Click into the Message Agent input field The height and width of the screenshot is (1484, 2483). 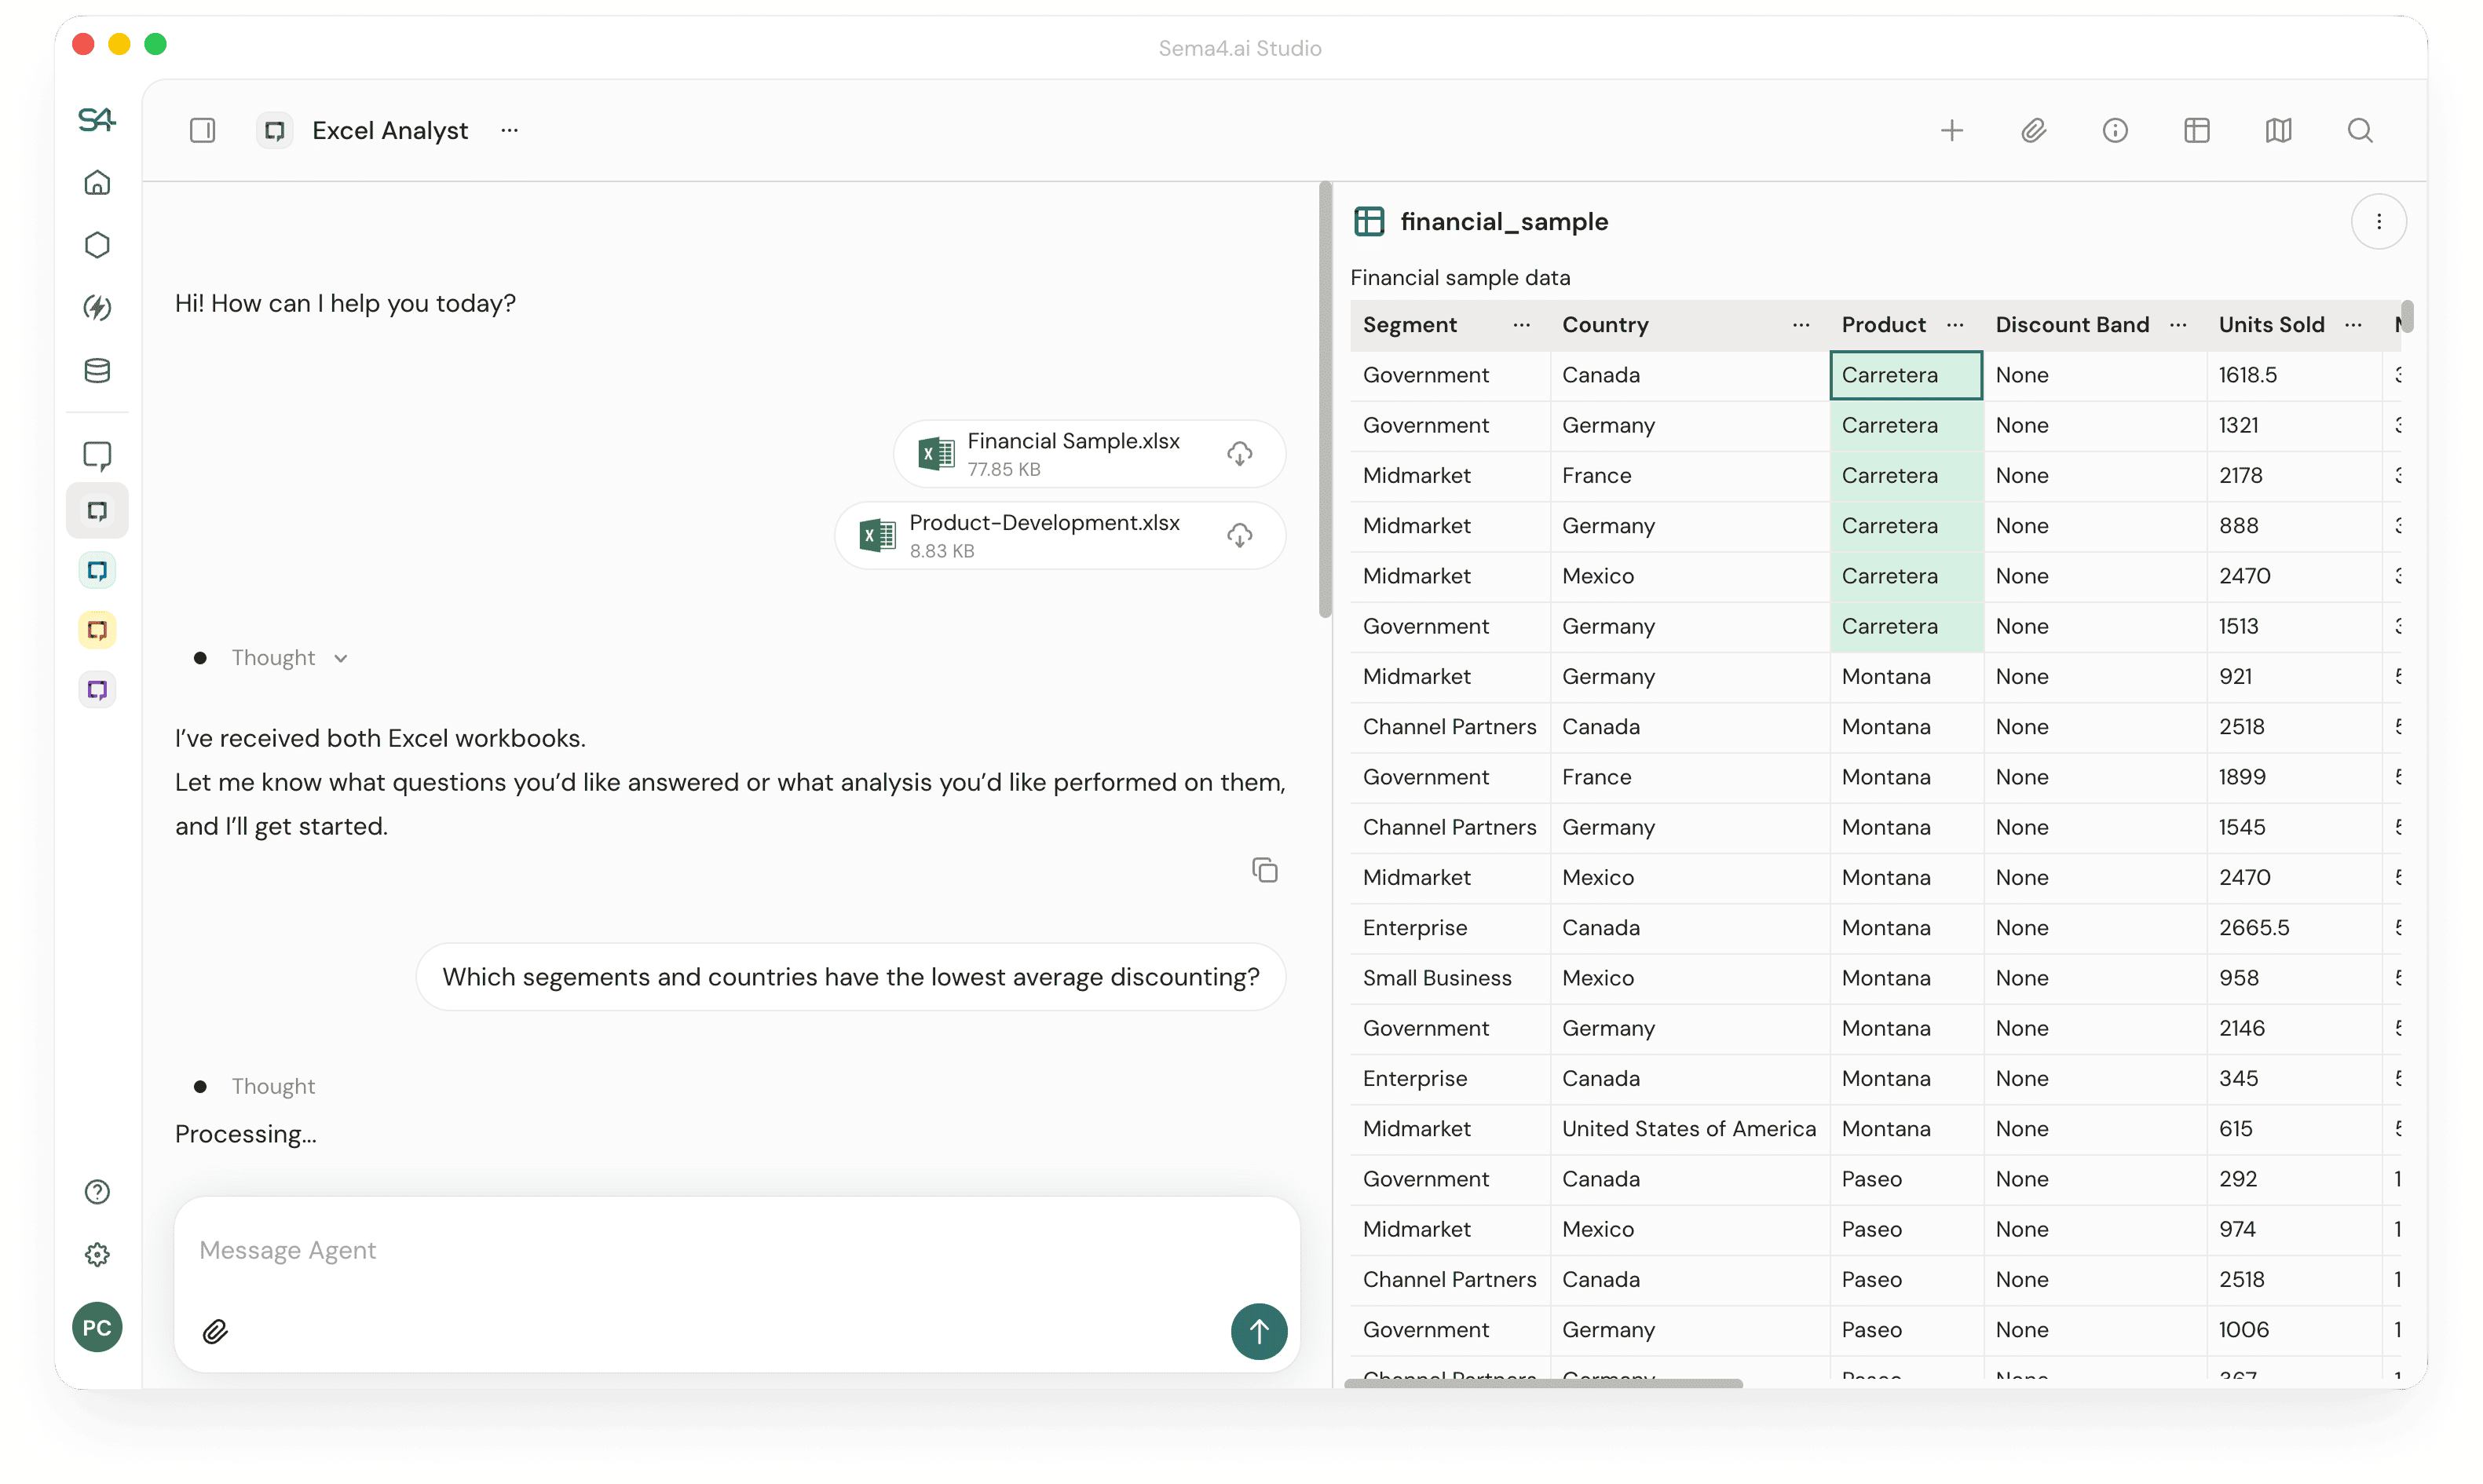[x=700, y=1250]
